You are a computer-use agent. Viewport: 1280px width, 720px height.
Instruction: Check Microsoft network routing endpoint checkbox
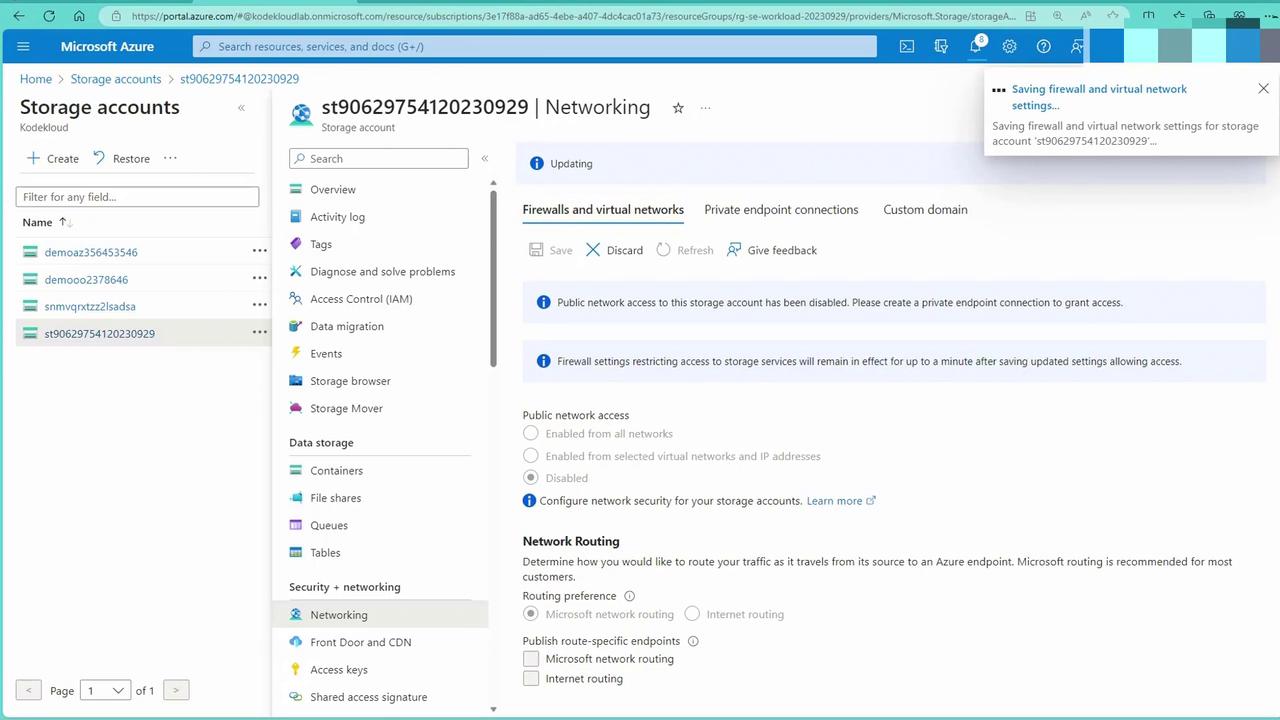(x=531, y=658)
